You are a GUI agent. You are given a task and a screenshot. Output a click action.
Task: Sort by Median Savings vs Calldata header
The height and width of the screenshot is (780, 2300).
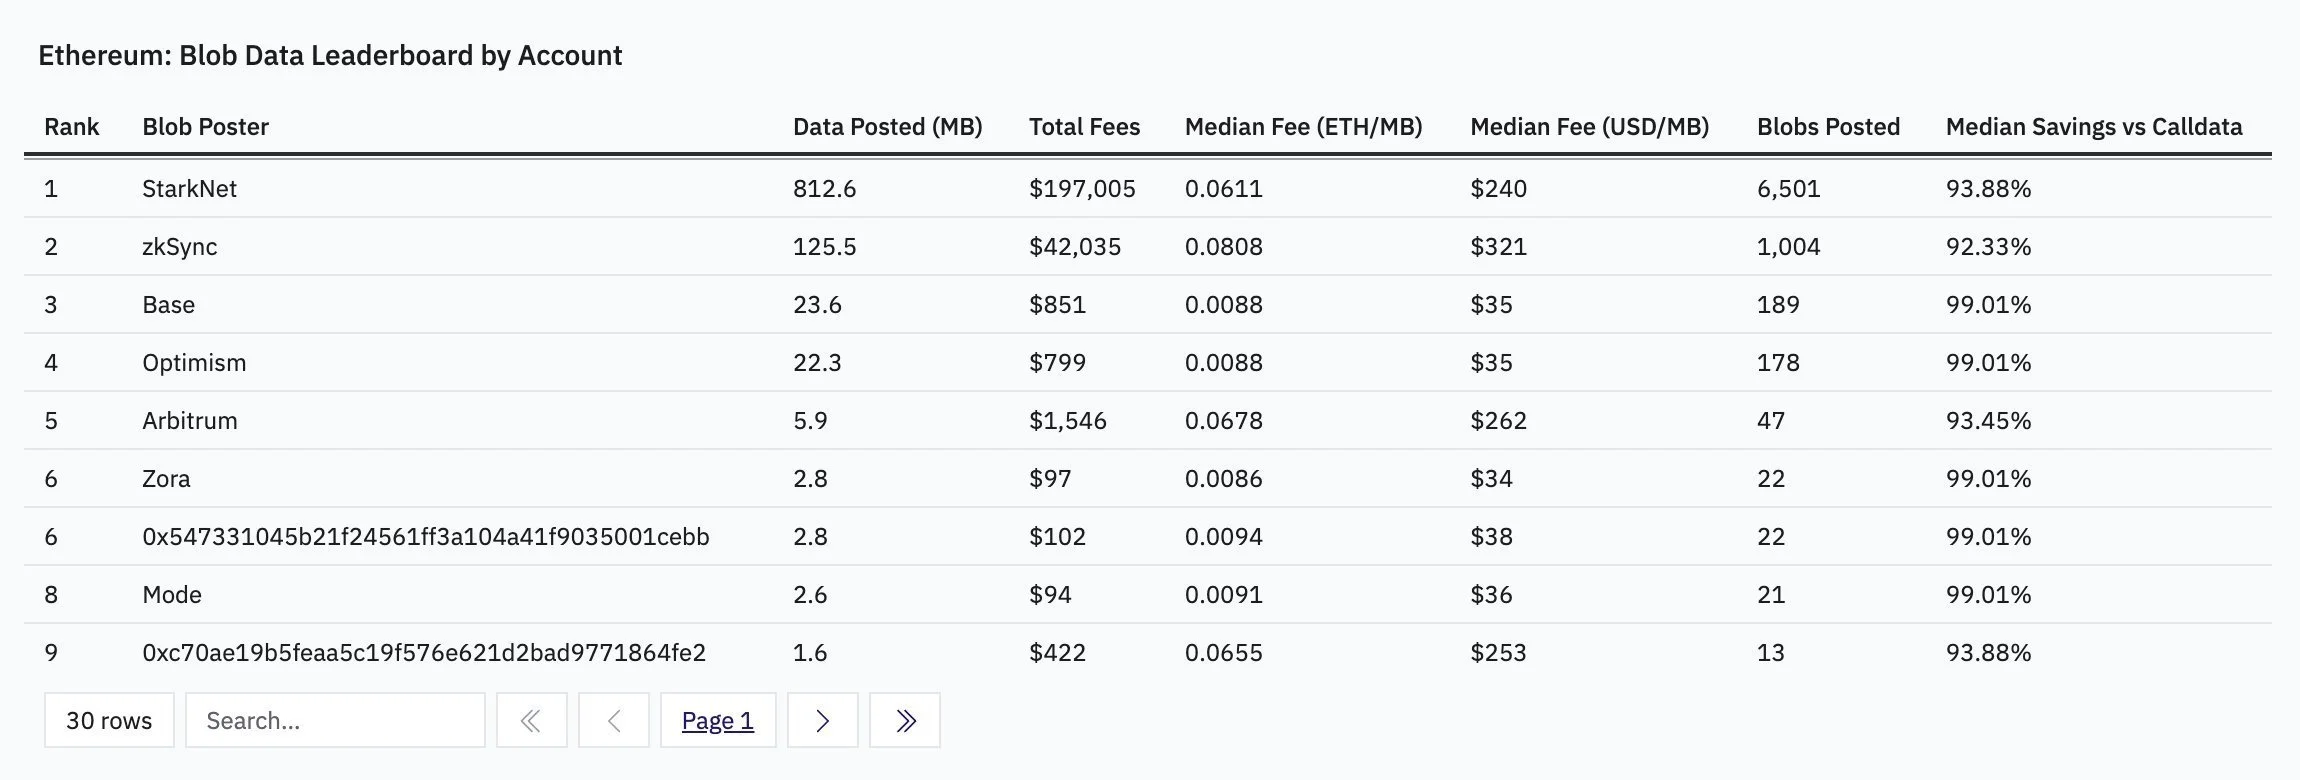[2093, 127]
